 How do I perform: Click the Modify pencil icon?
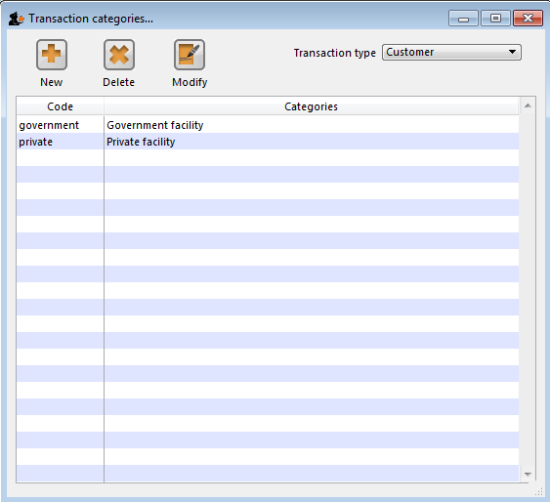(189, 54)
